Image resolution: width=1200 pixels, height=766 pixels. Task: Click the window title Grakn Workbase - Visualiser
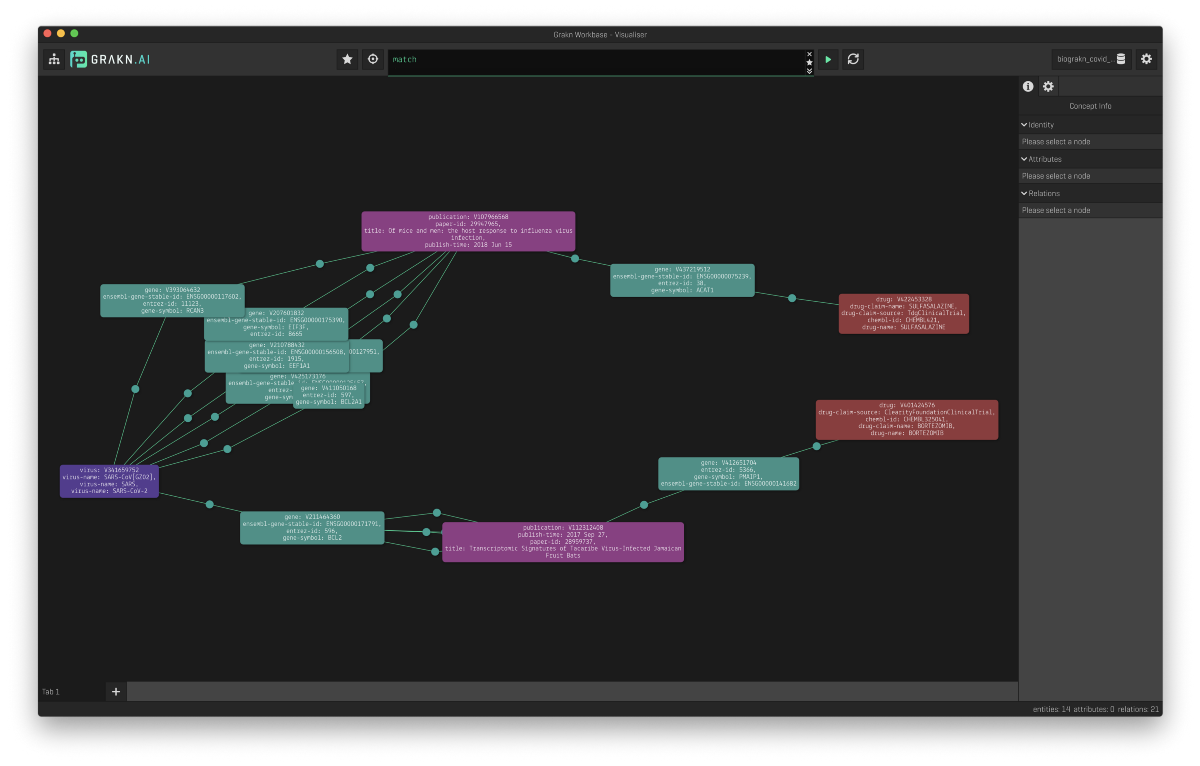click(600, 34)
